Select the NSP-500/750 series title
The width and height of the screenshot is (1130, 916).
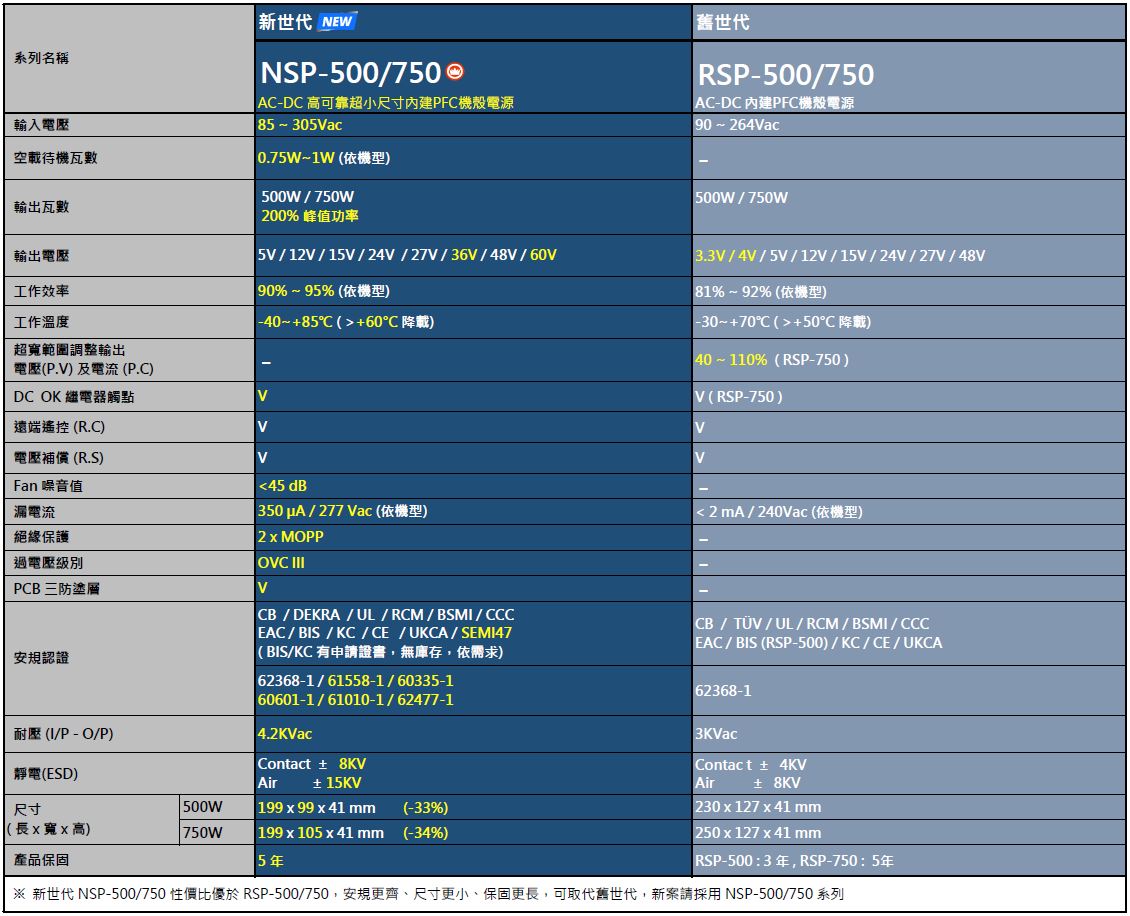[350, 73]
